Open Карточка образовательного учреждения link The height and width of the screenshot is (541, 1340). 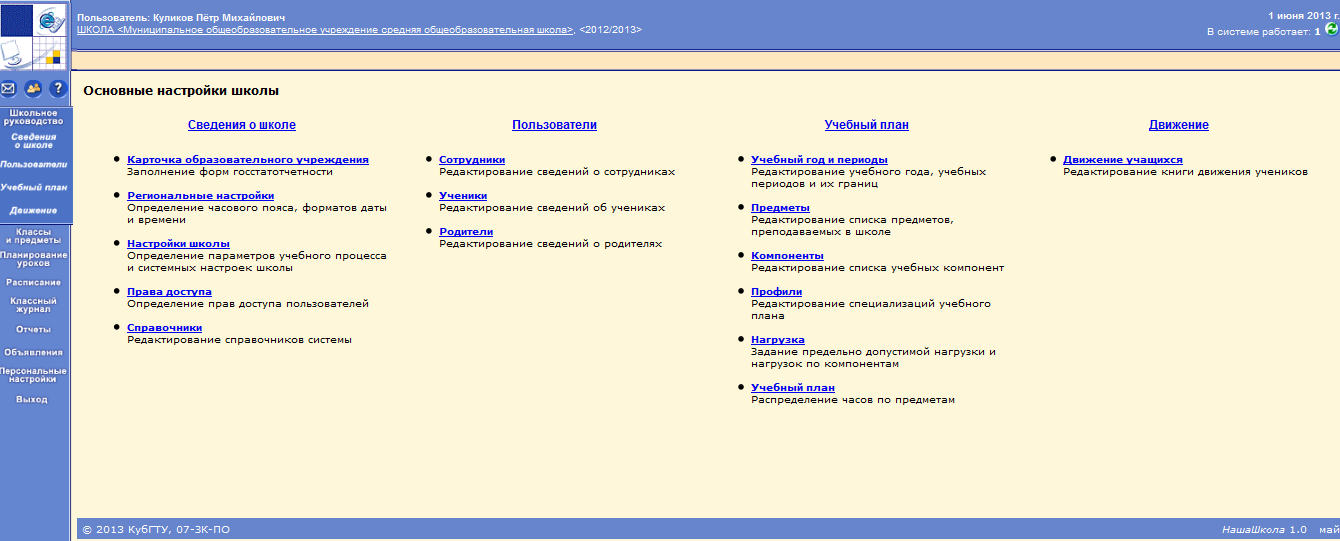coord(248,159)
